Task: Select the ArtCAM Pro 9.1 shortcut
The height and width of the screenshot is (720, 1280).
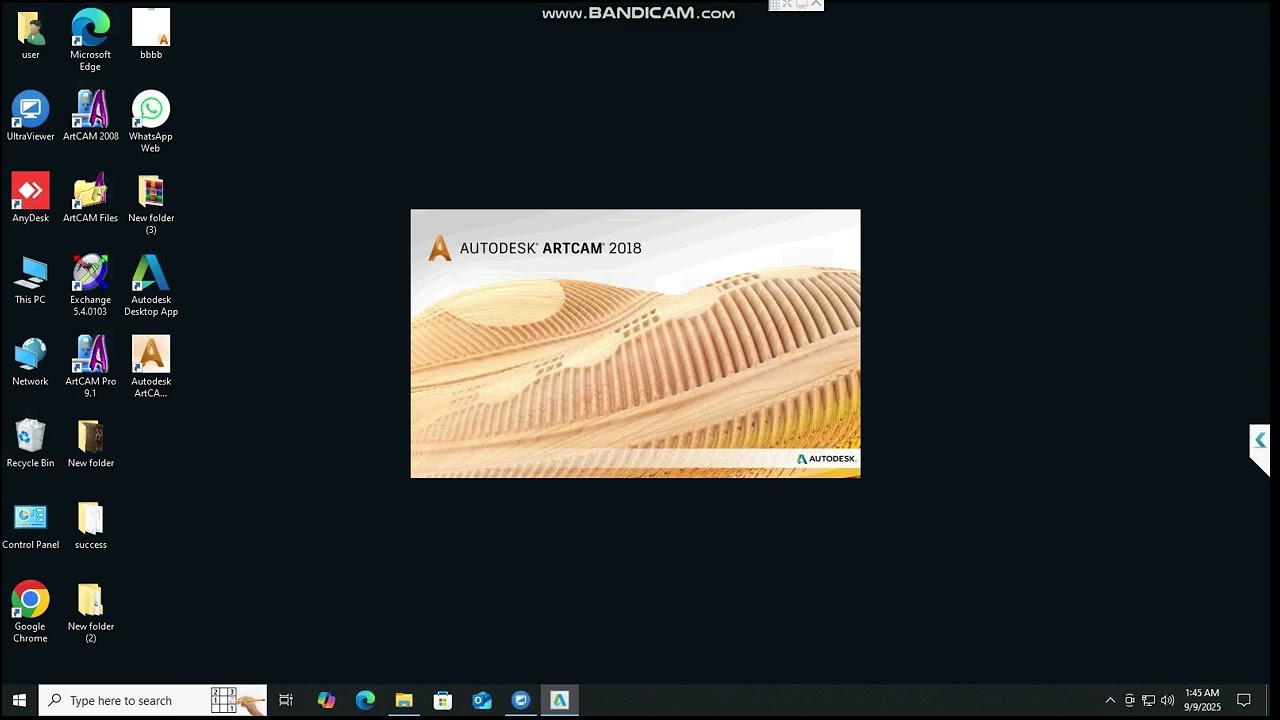Action: (90, 368)
